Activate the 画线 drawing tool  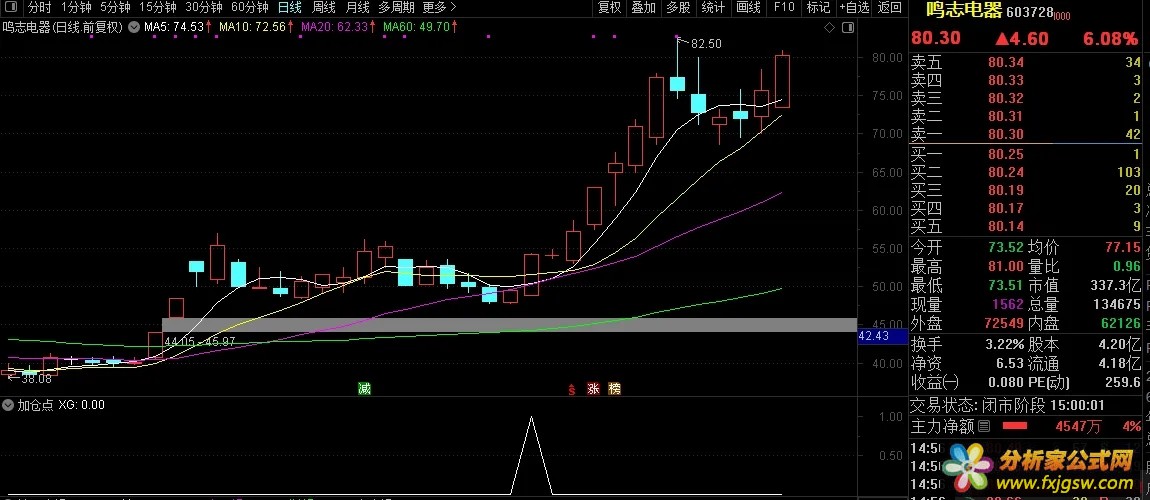[x=748, y=8]
